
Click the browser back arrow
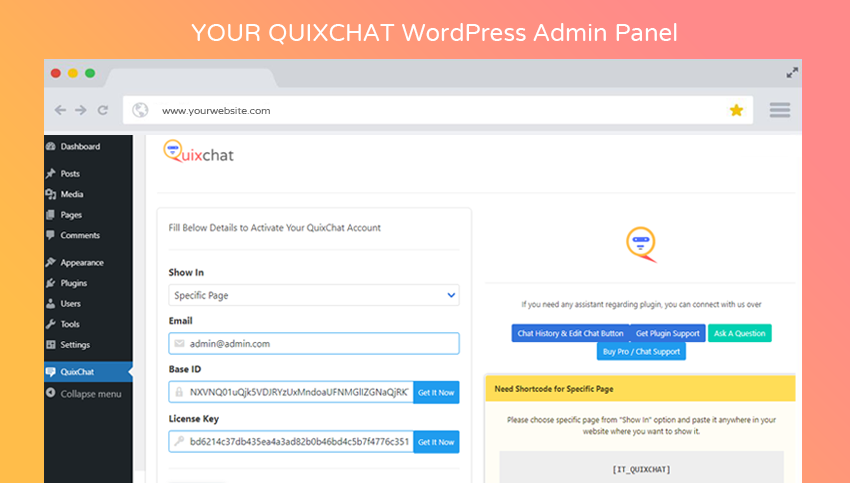coord(60,110)
